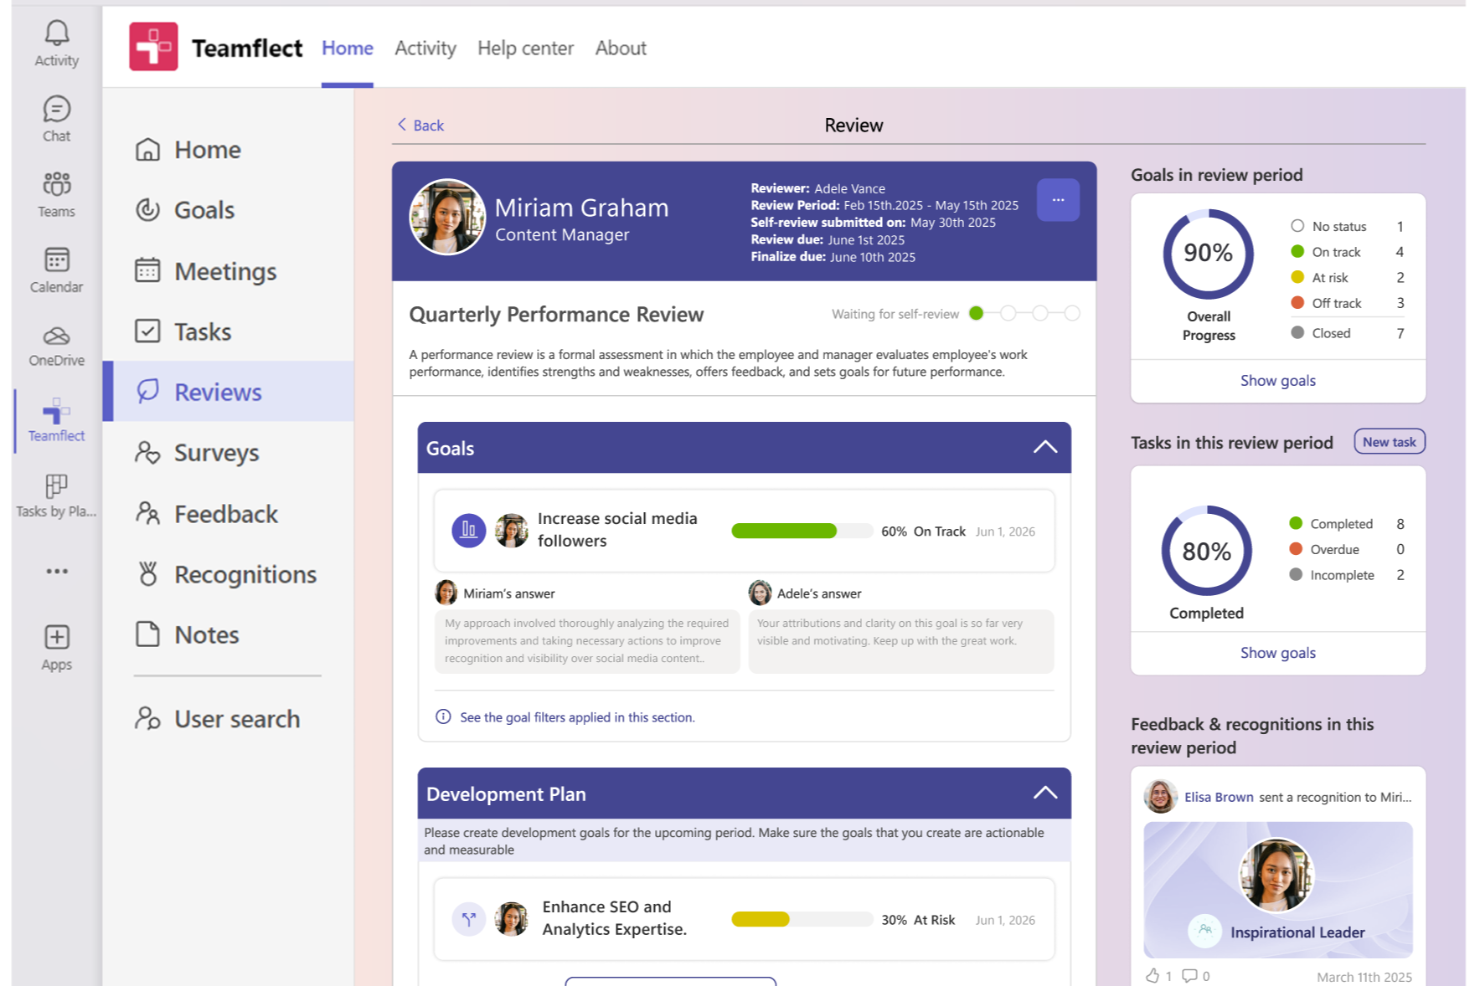Open the more options button on review header
The width and height of the screenshot is (1480, 987).
pyautogui.click(x=1058, y=199)
